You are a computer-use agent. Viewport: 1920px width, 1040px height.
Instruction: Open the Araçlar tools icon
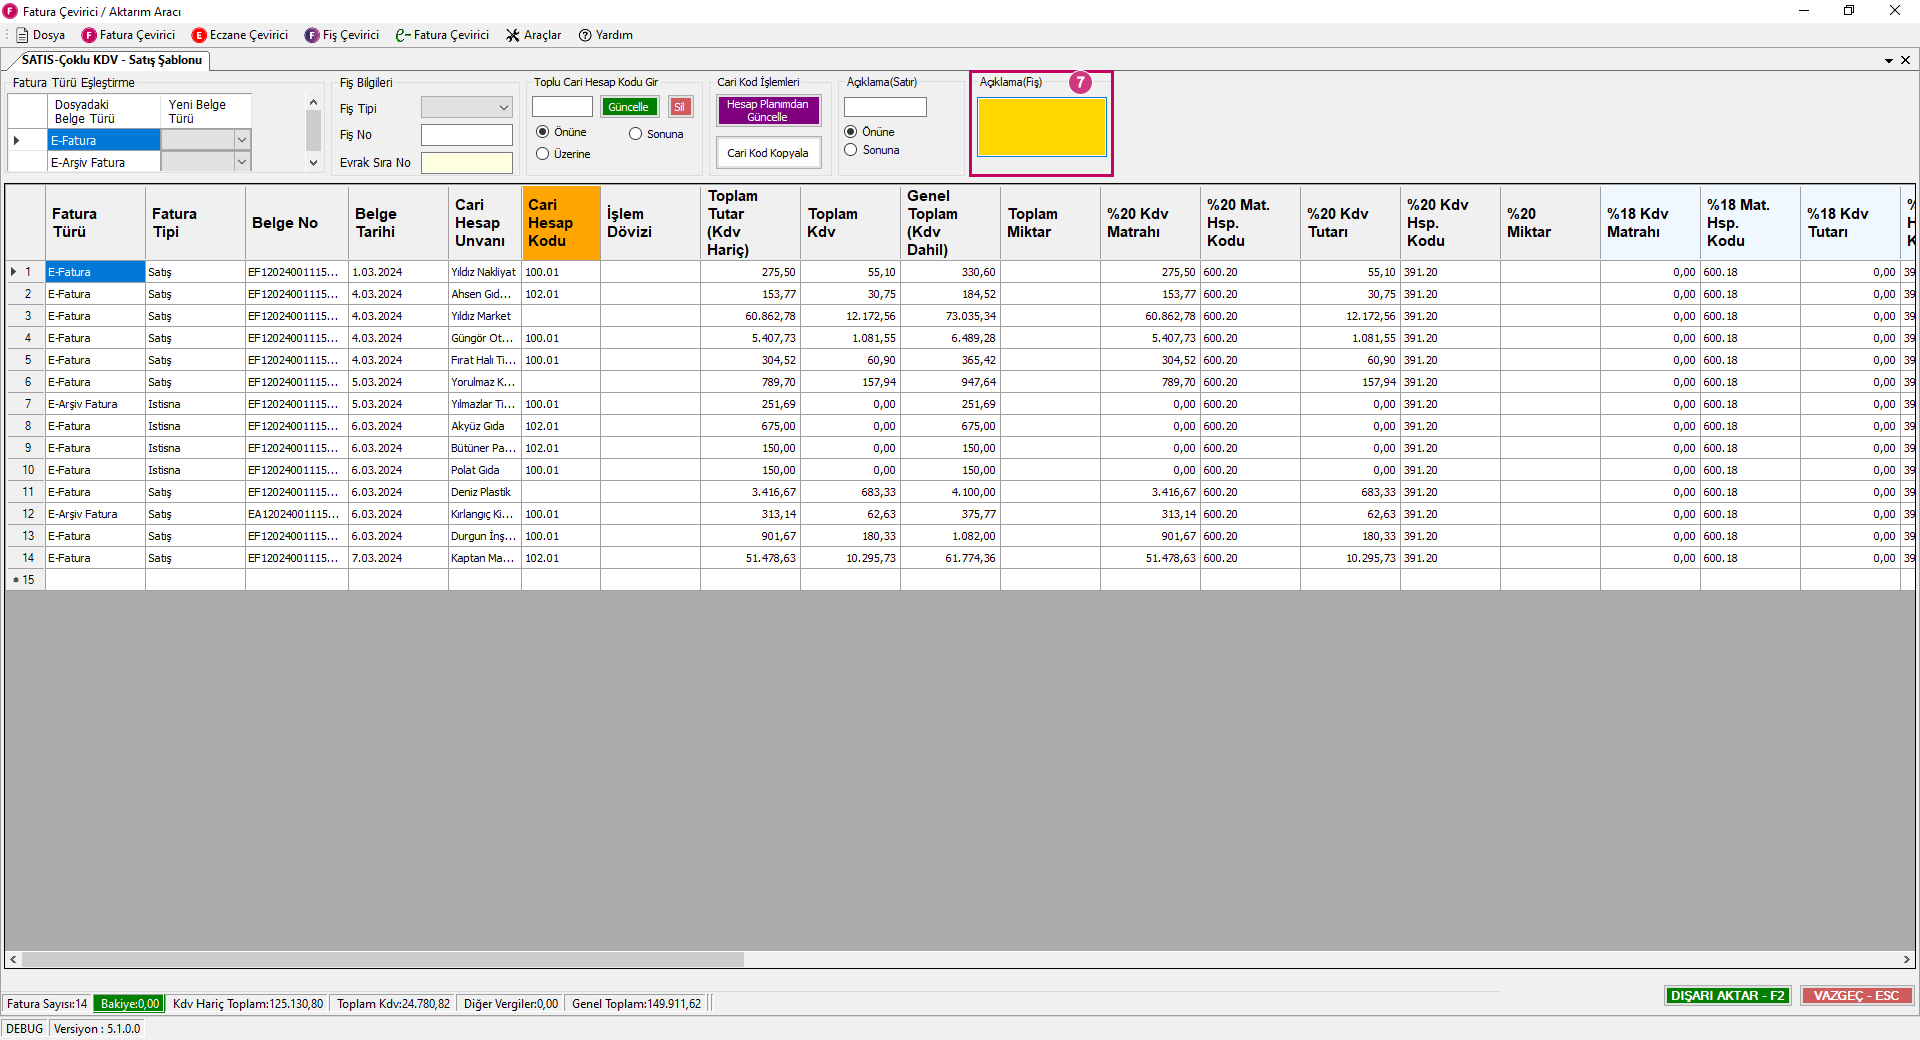[513, 35]
